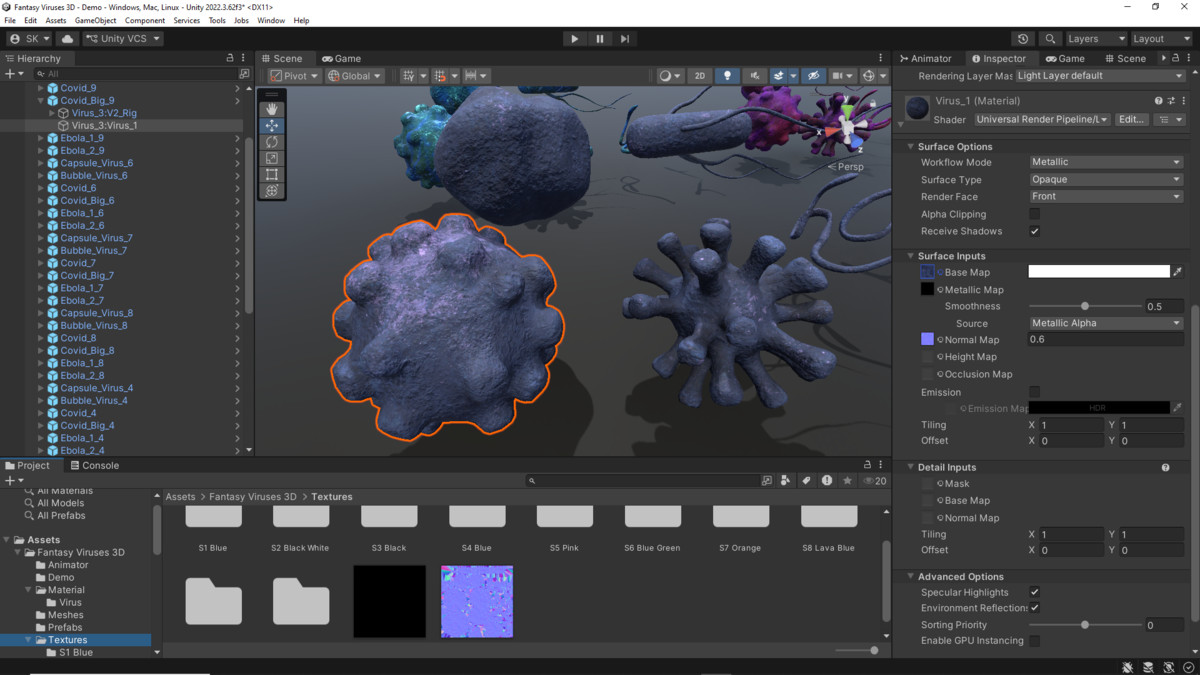
Task: Select the Scale tool
Action: (x=271, y=158)
